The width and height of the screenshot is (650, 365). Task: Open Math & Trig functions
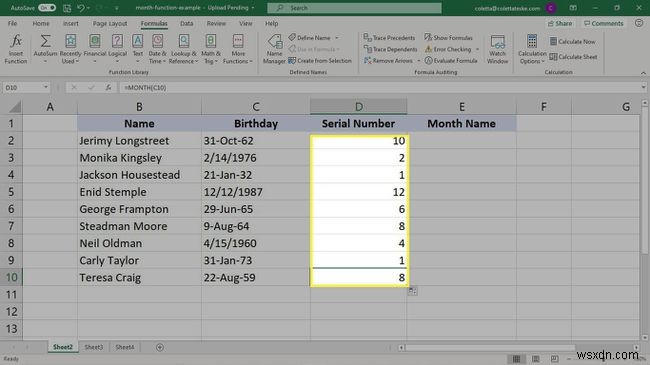pos(211,49)
